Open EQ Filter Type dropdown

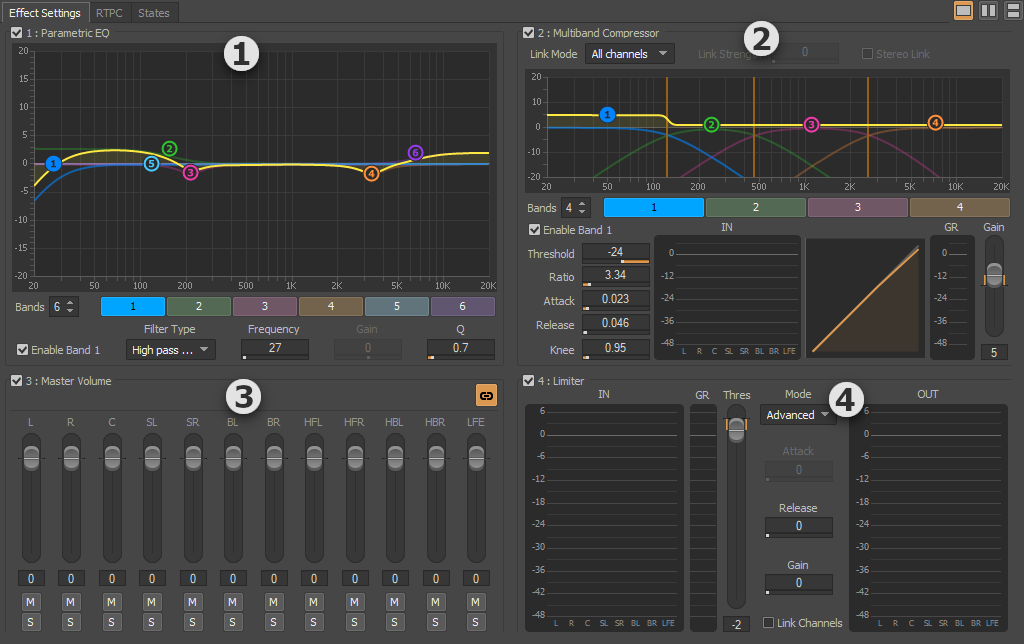171,350
